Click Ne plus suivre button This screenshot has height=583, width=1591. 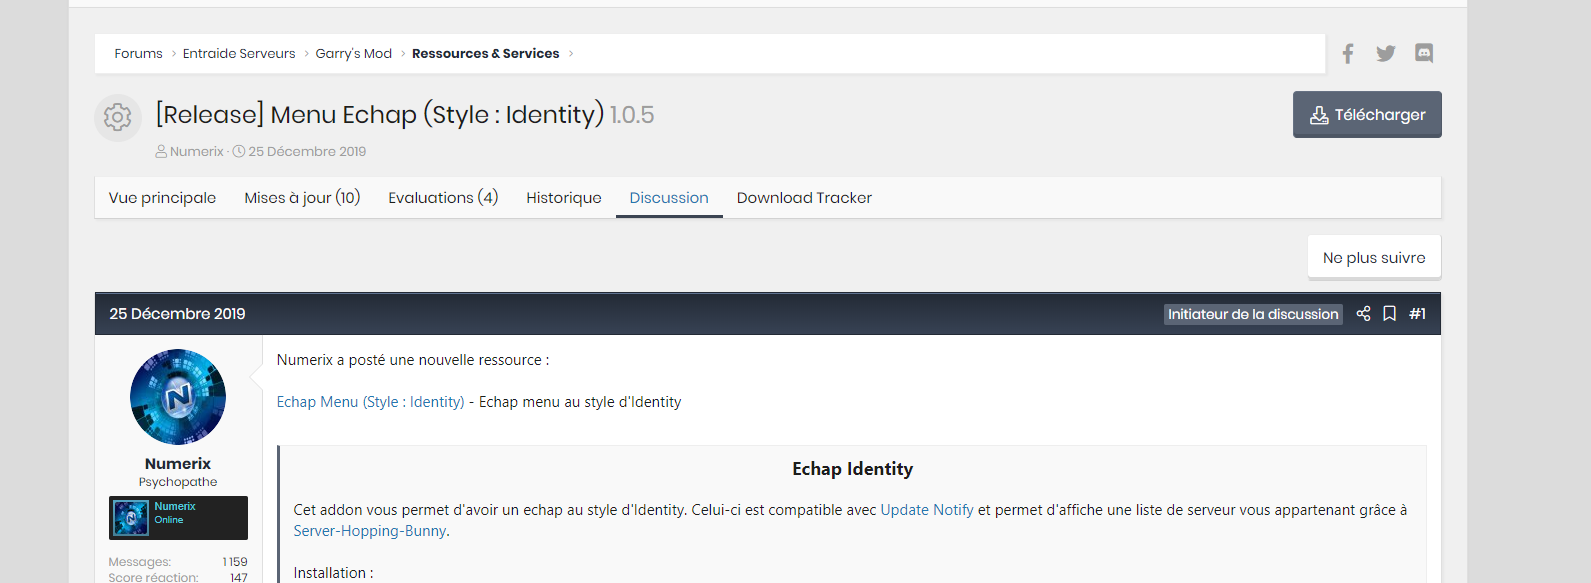(1374, 258)
